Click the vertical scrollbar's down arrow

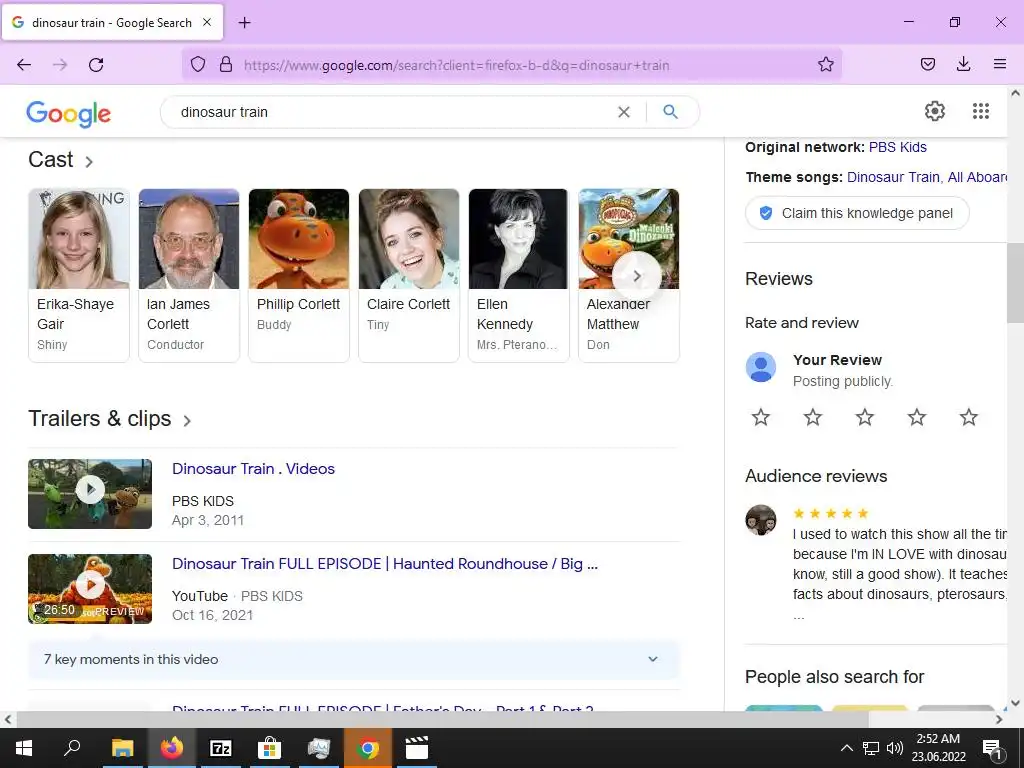pyautogui.click(x=1015, y=703)
